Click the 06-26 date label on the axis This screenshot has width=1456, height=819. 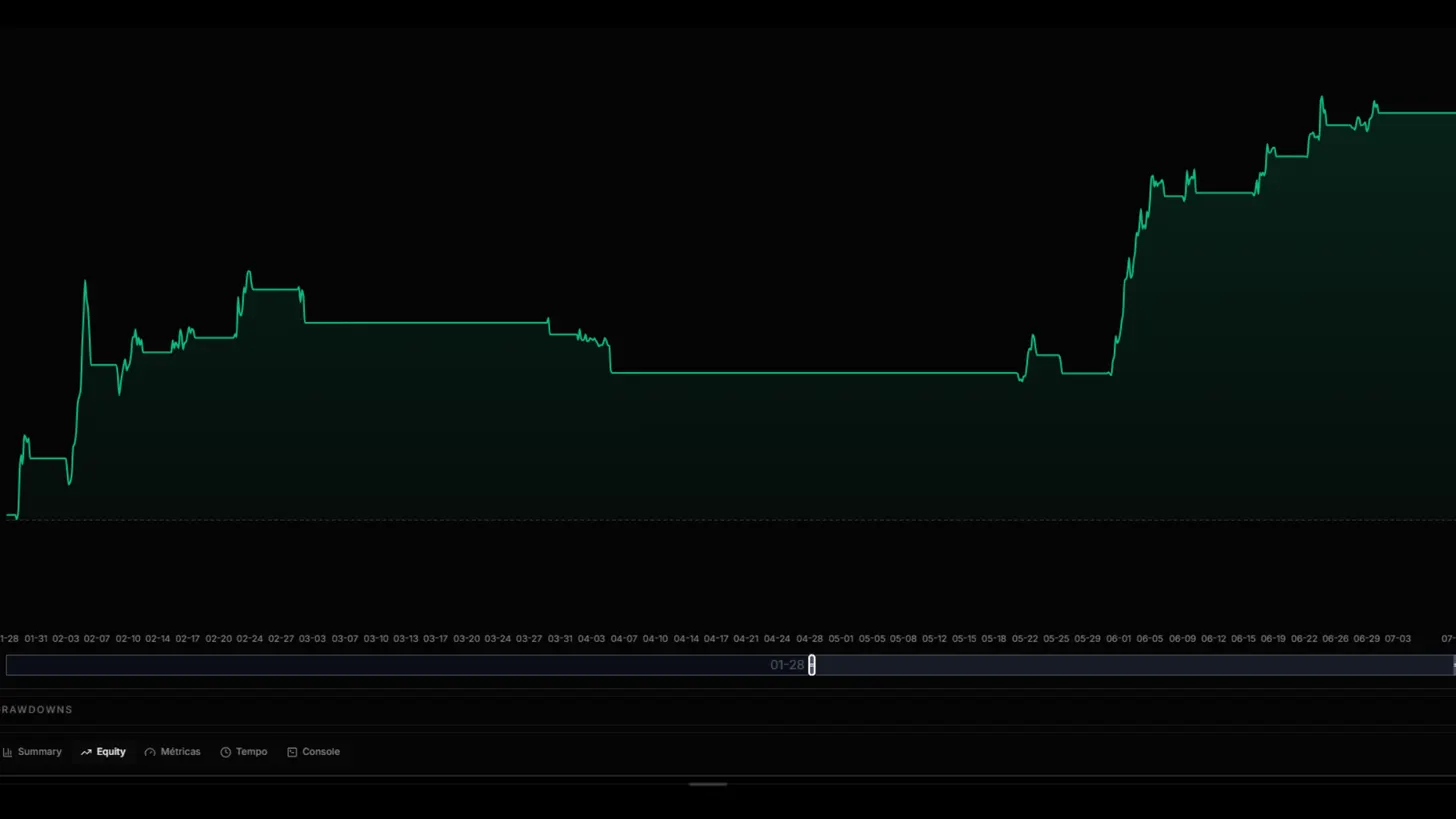1336,639
